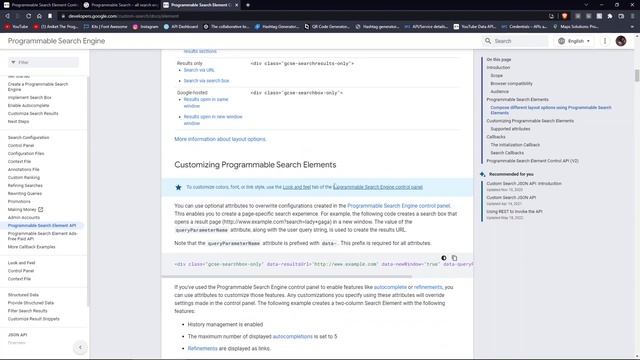Viewport: 640px width, 360px height.
Task: Open the Making Money external link
Action: point(25,209)
